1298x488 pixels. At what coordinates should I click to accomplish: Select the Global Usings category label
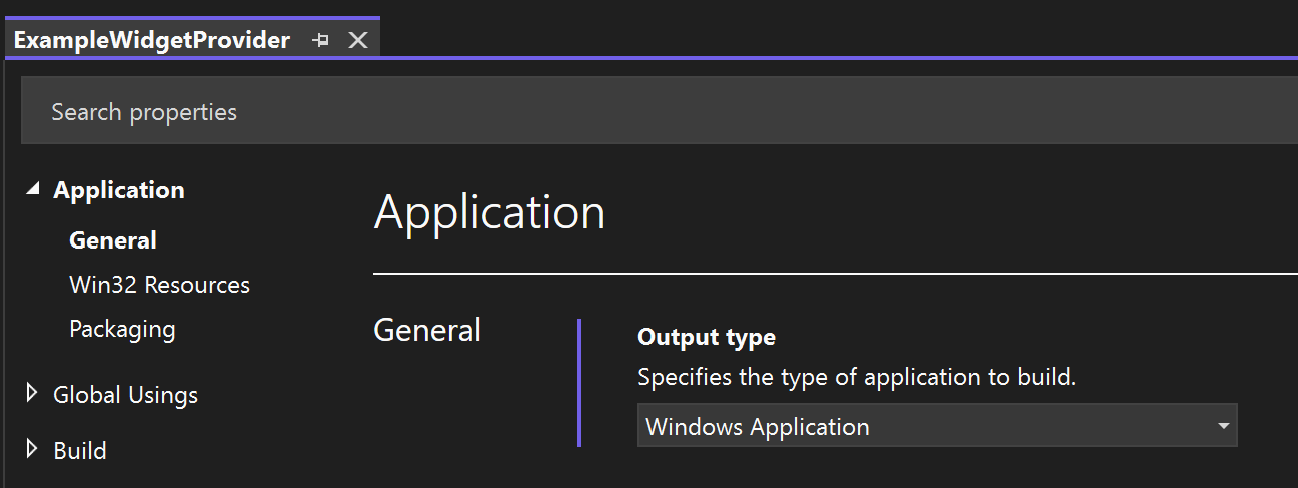125,395
